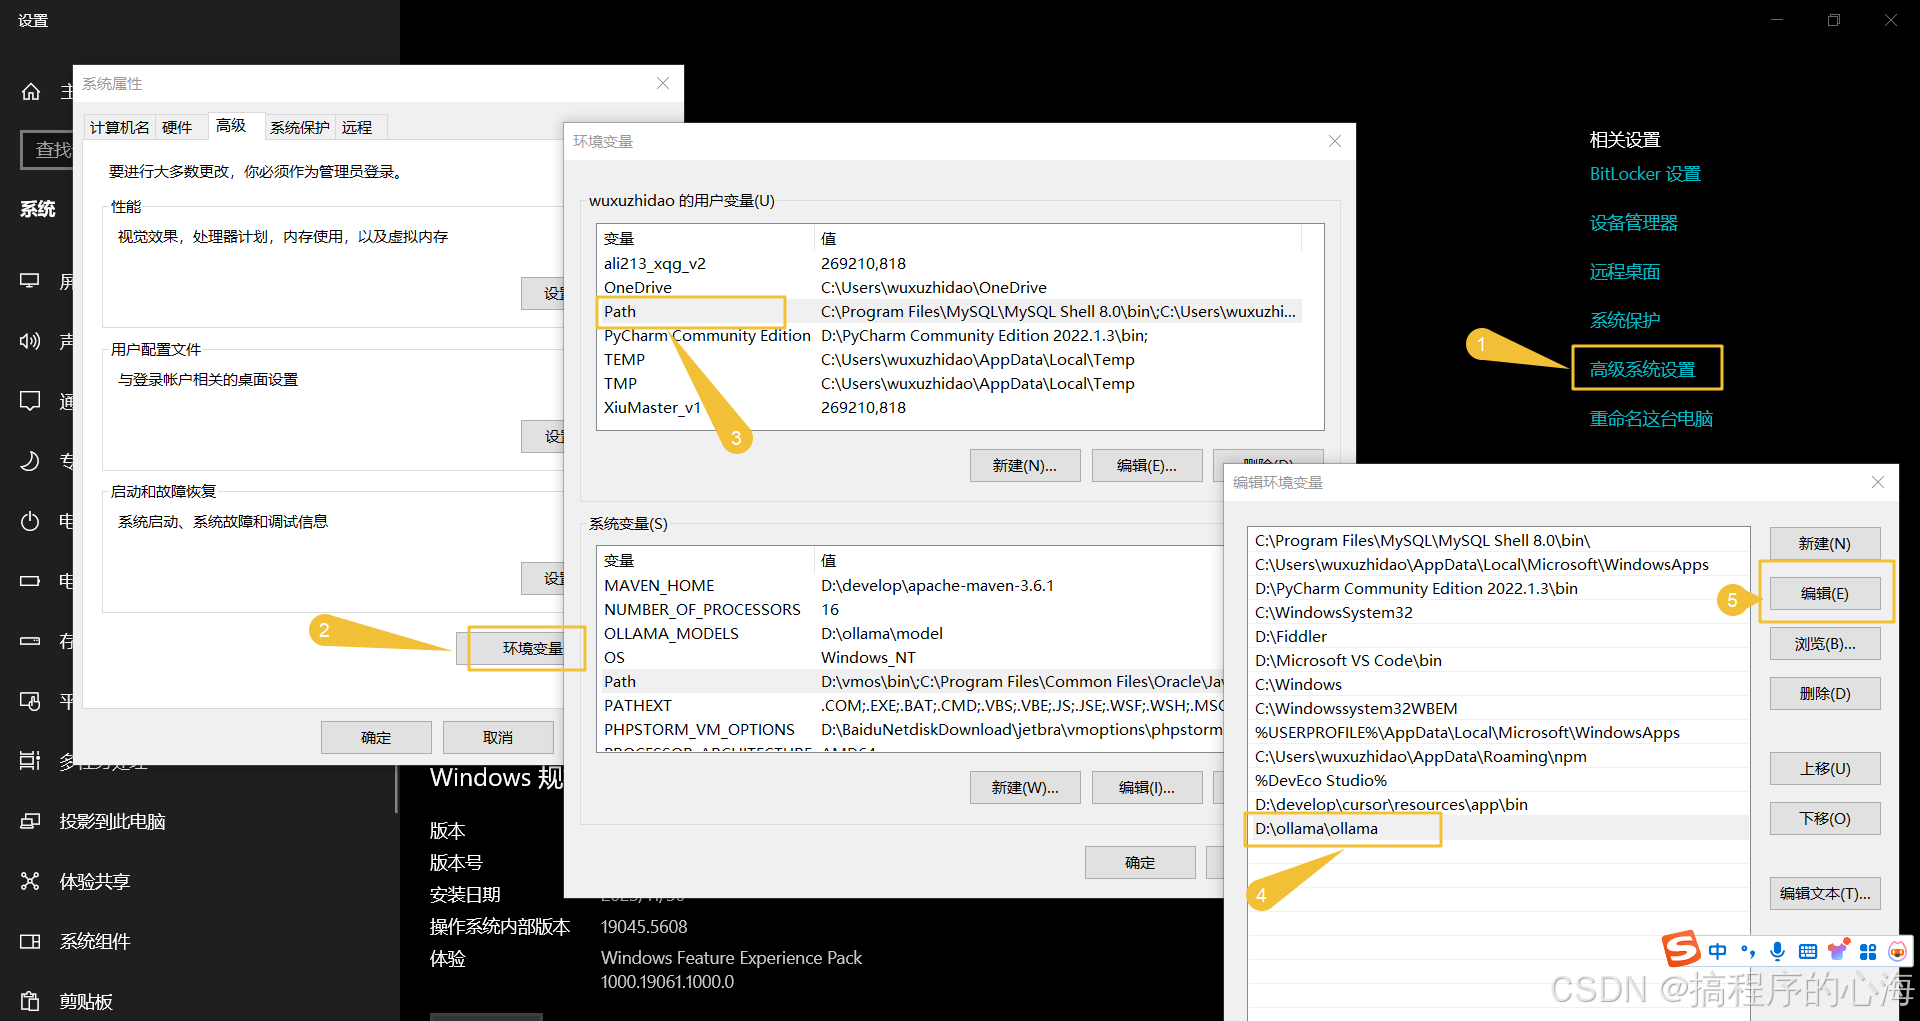This screenshot has height=1021, width=1920.
Task: Click 新建(W)... under system variables
Action: click(1025, 787)
